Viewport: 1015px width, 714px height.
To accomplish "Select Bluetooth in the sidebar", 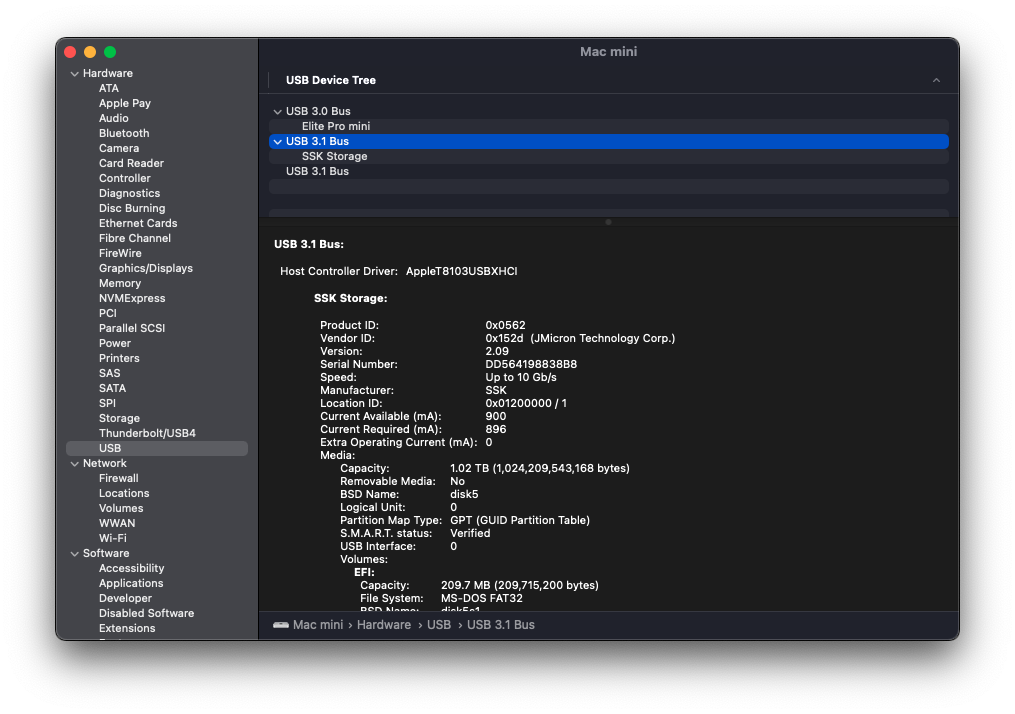I will tap(124, 133).
